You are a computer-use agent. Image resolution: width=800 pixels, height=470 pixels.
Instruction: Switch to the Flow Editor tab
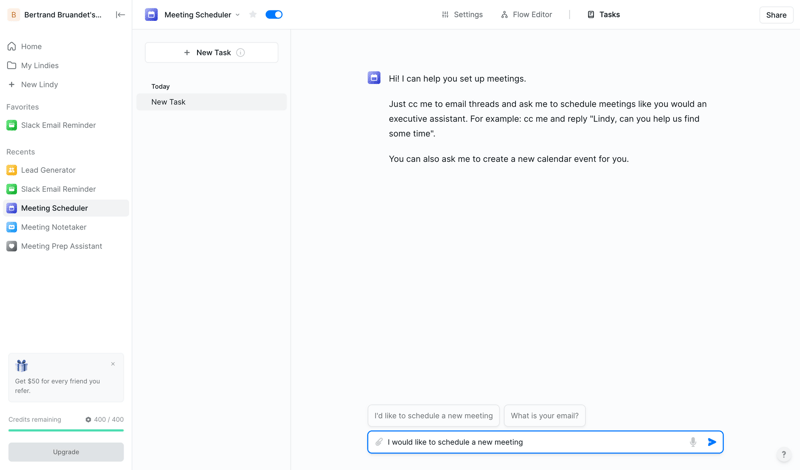pyautogui.click(x=527, y=15)
